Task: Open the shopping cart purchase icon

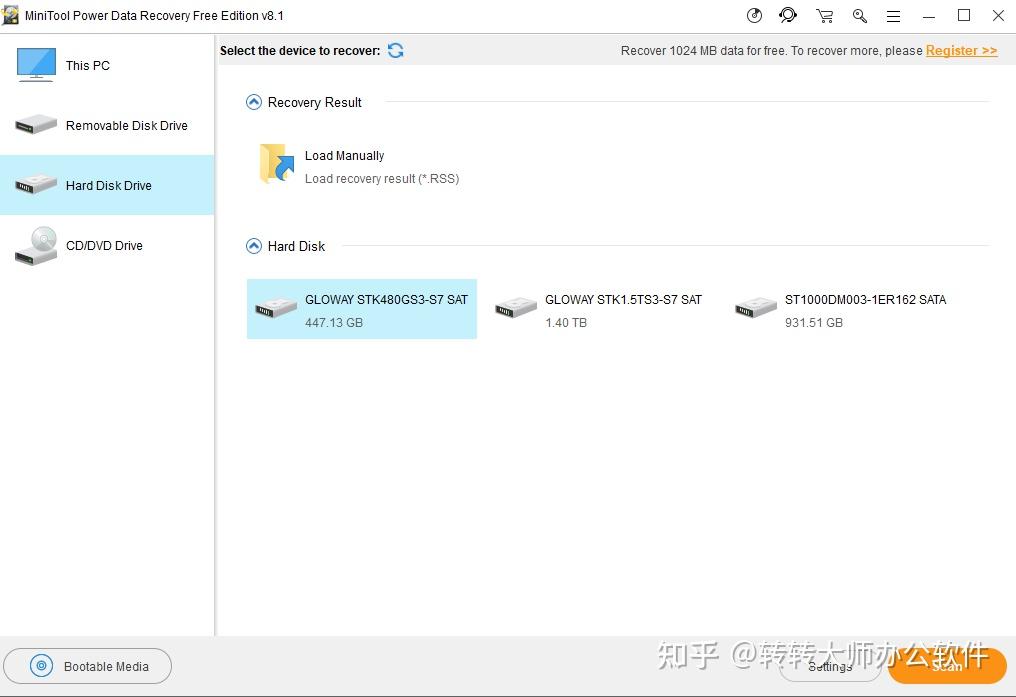Action: 824,16
